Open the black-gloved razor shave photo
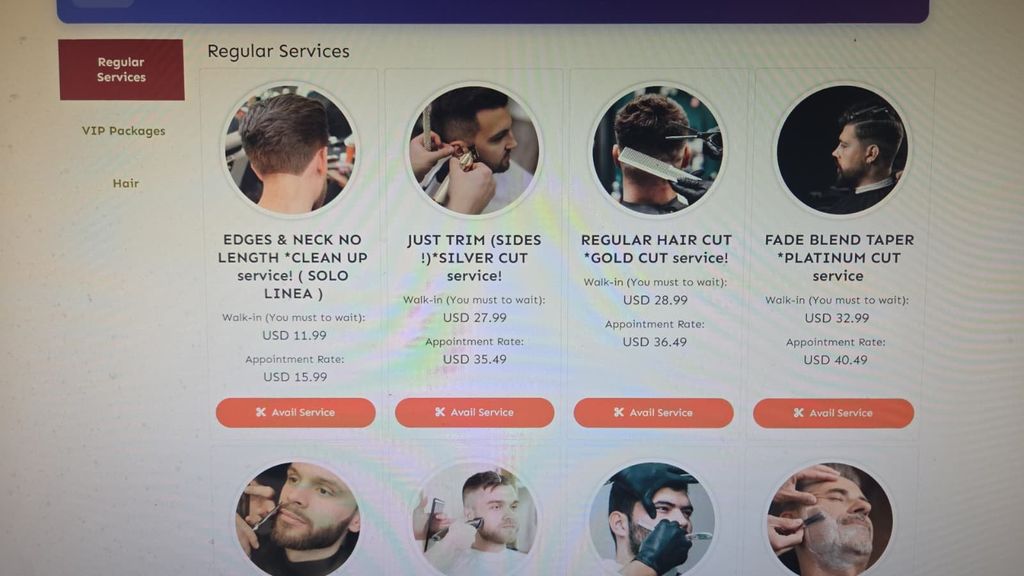Screen dimensions: 1024x576 click(652, 519)
